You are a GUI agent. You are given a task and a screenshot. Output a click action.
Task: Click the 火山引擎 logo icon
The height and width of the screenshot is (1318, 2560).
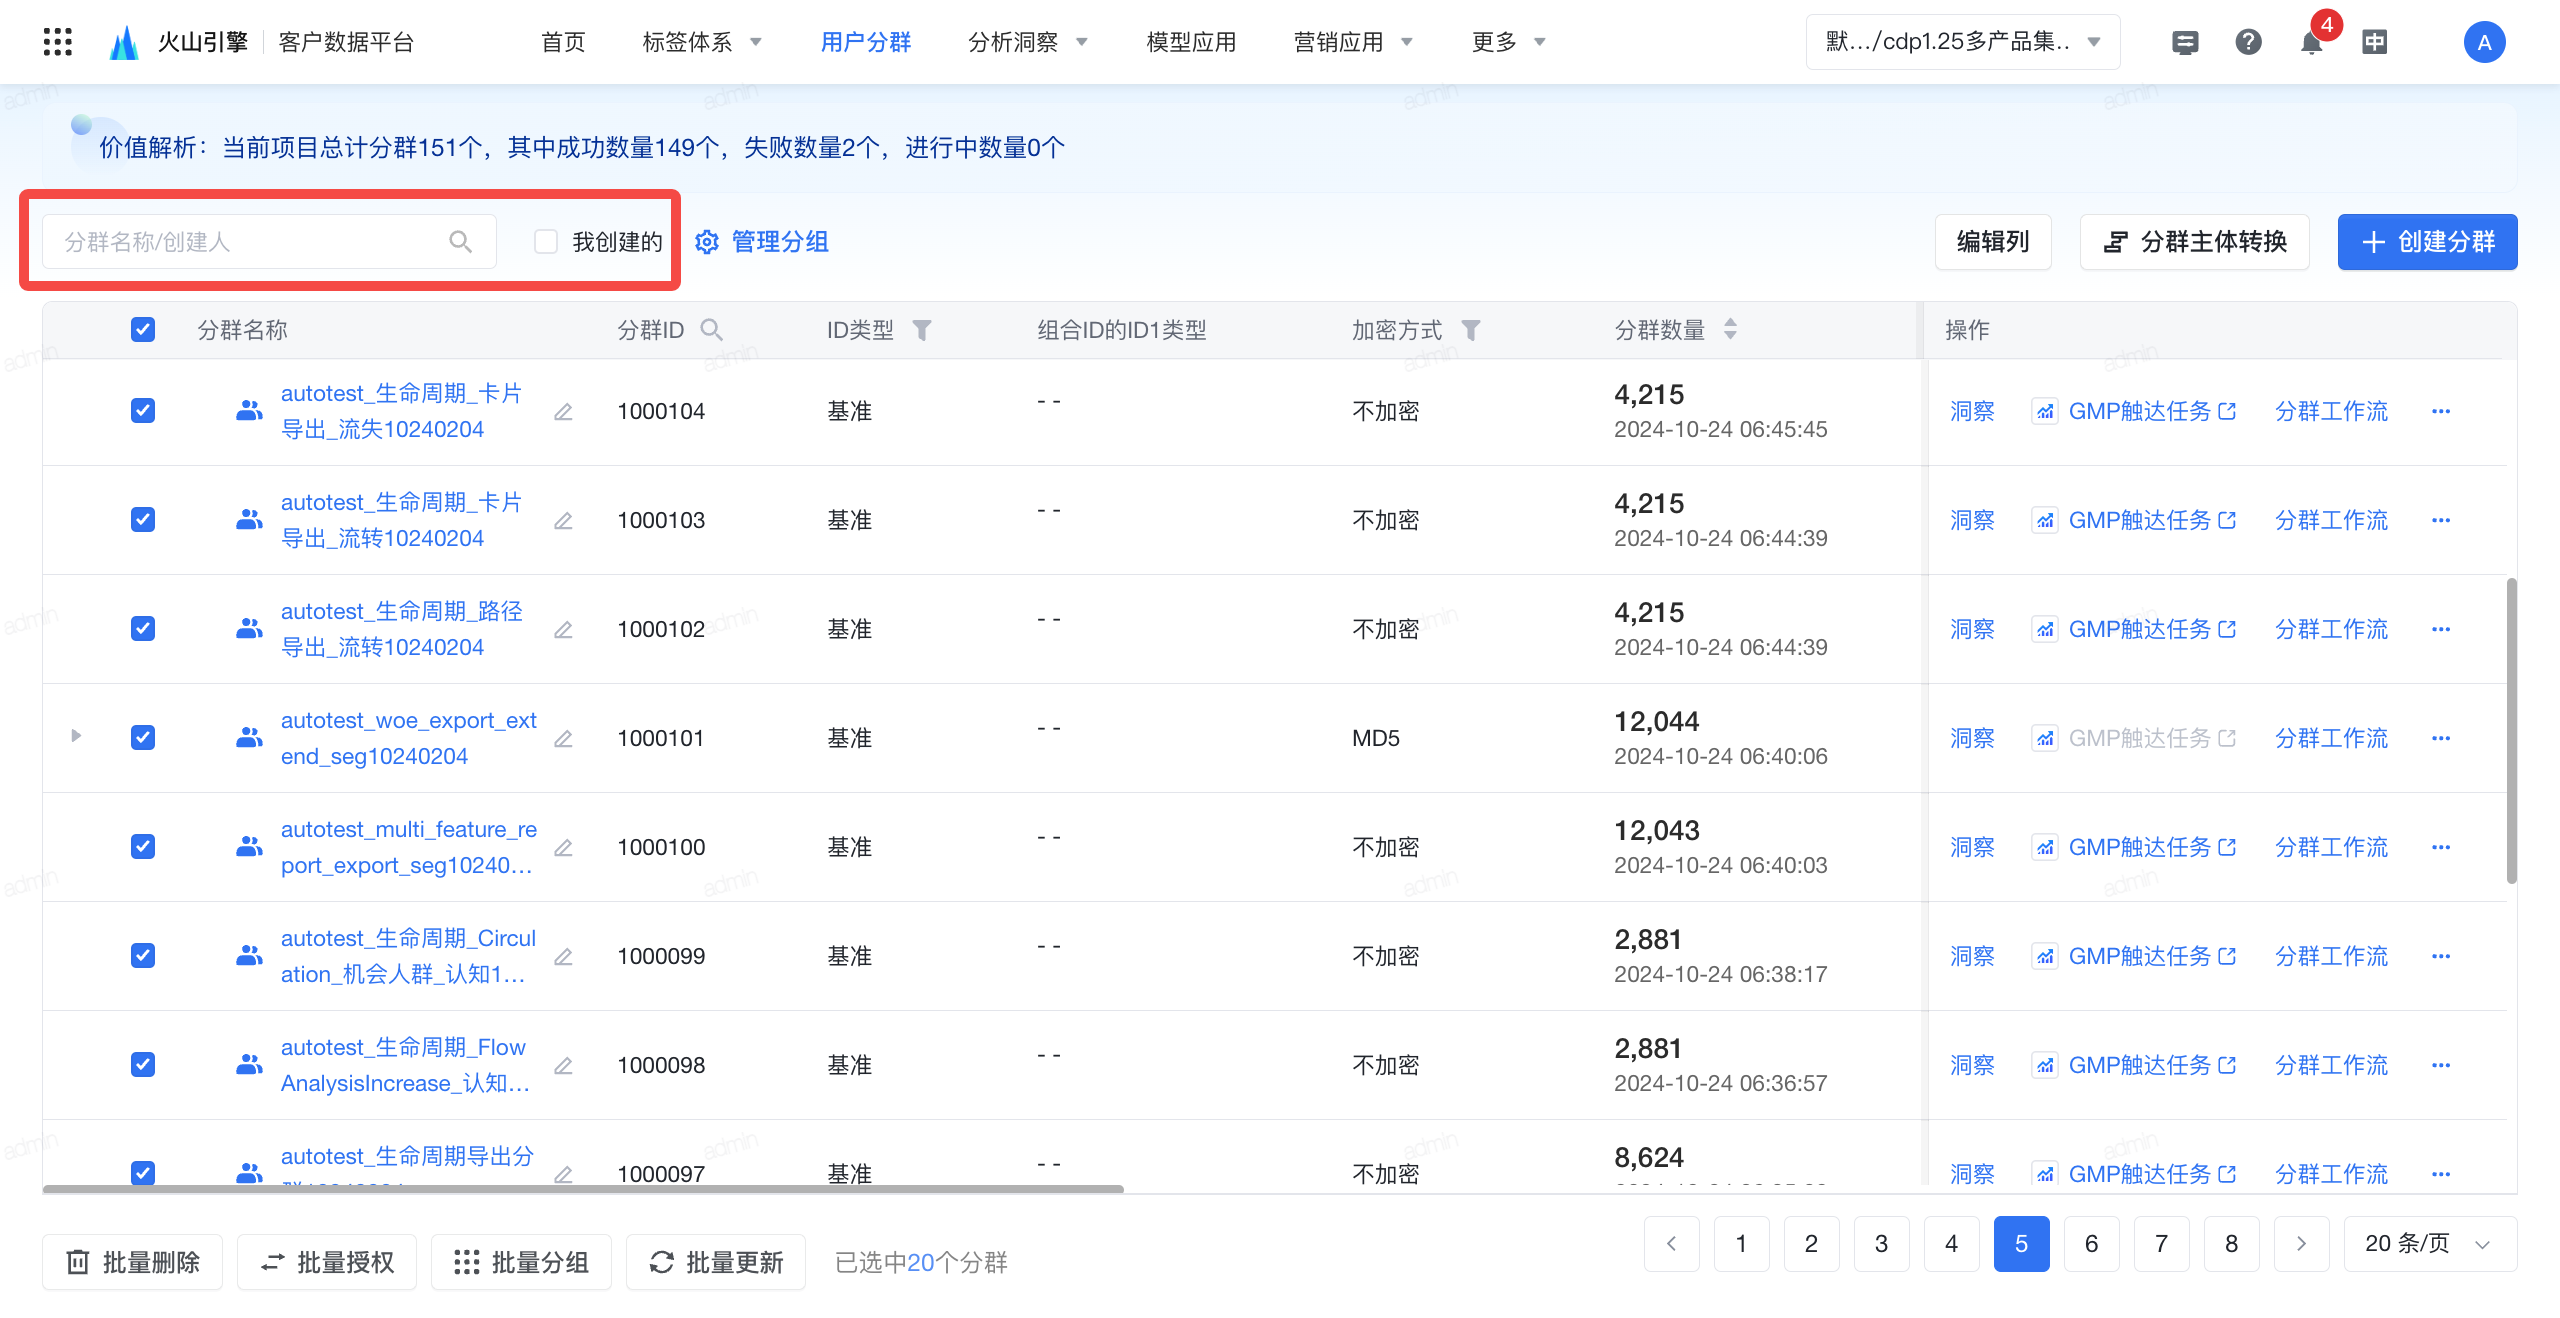point(123,42)
